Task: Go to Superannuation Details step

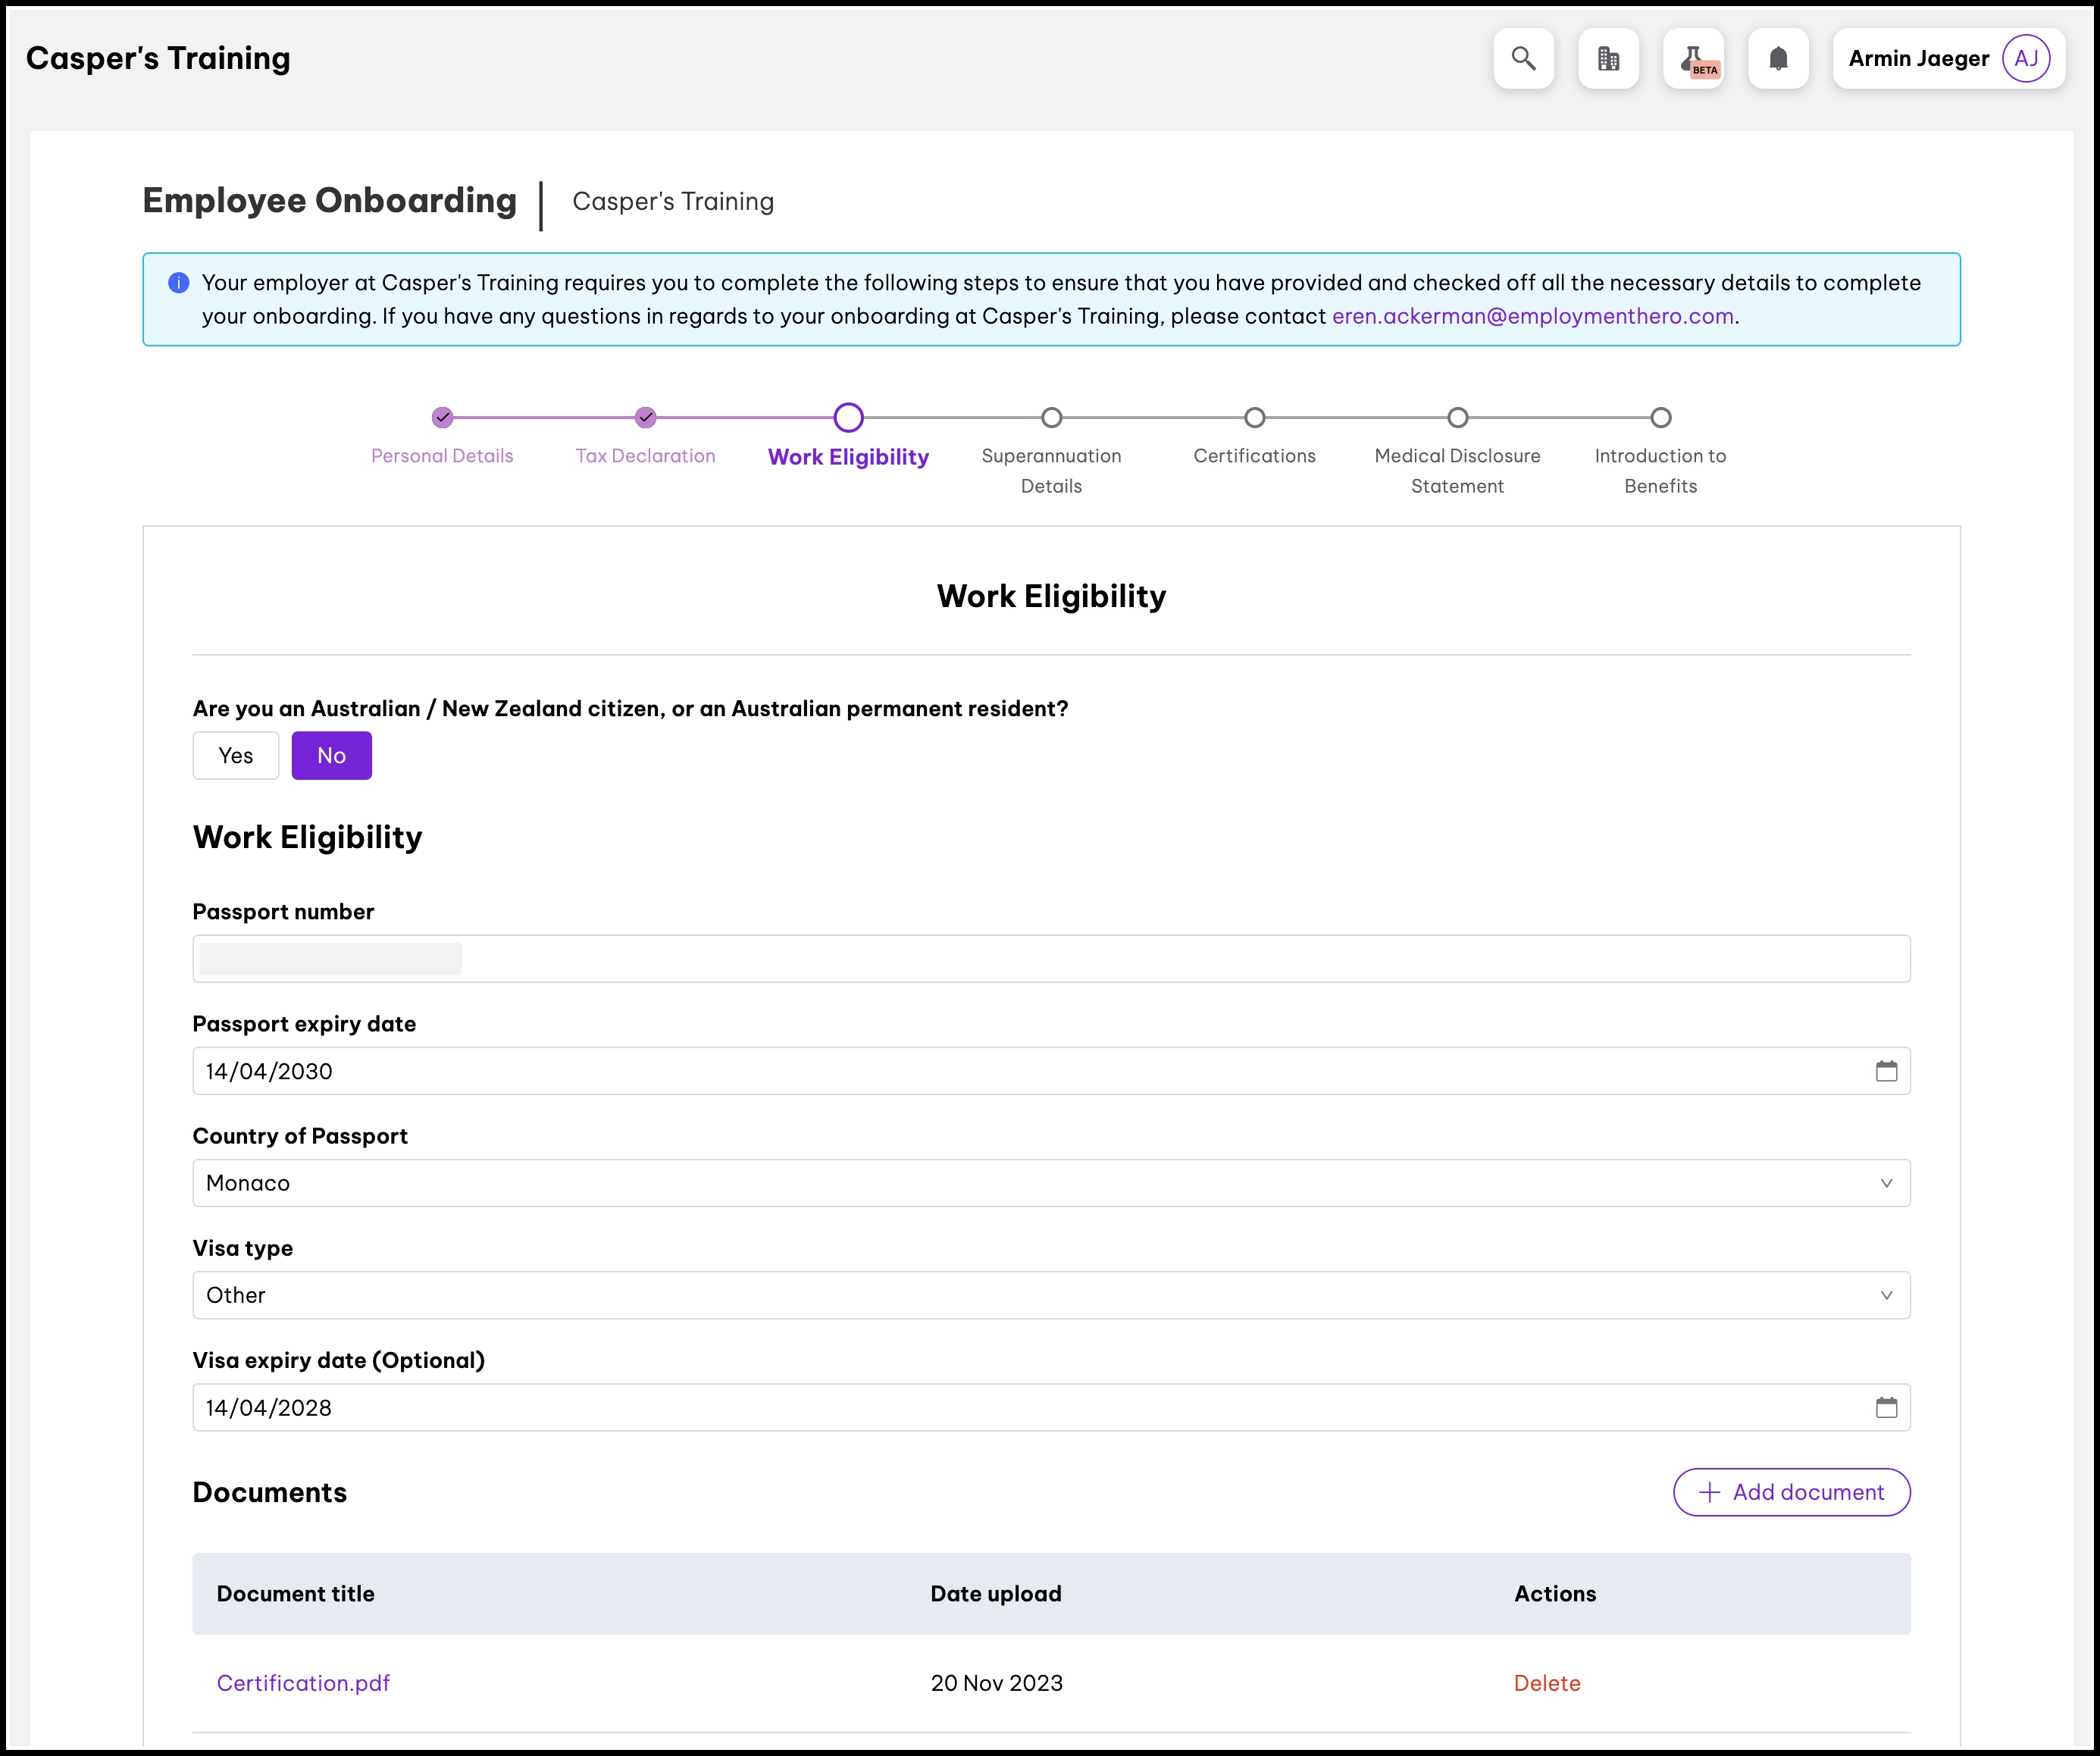Action: tap(1051, 470)
